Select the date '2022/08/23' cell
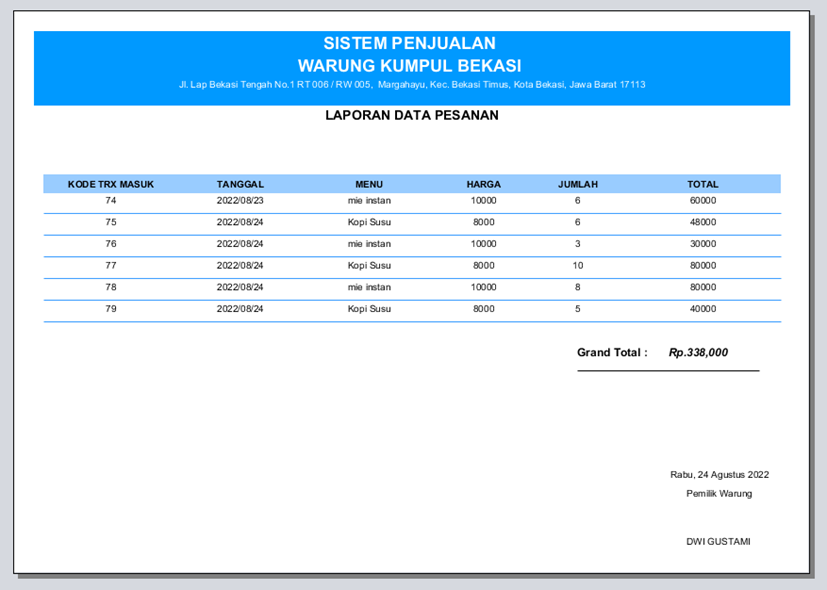Image resolution: width=827 pixels, height=590 pixels. [x=240, y=200]
